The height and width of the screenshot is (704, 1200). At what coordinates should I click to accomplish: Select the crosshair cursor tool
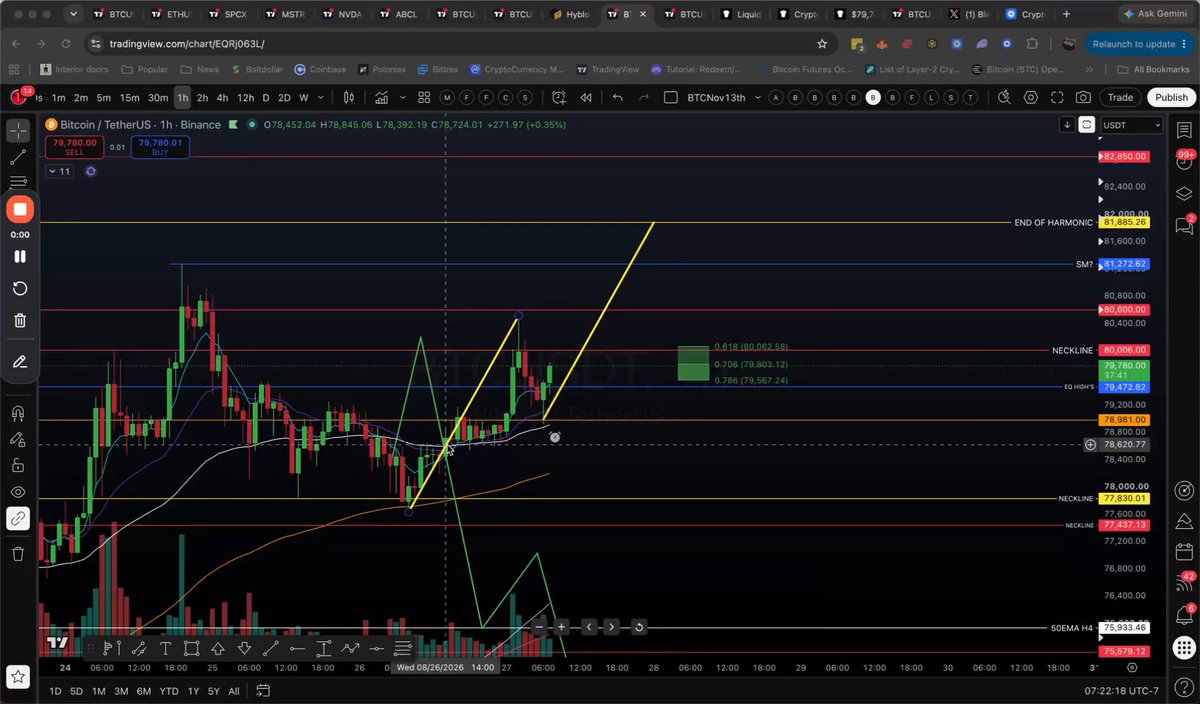(19, 131)
